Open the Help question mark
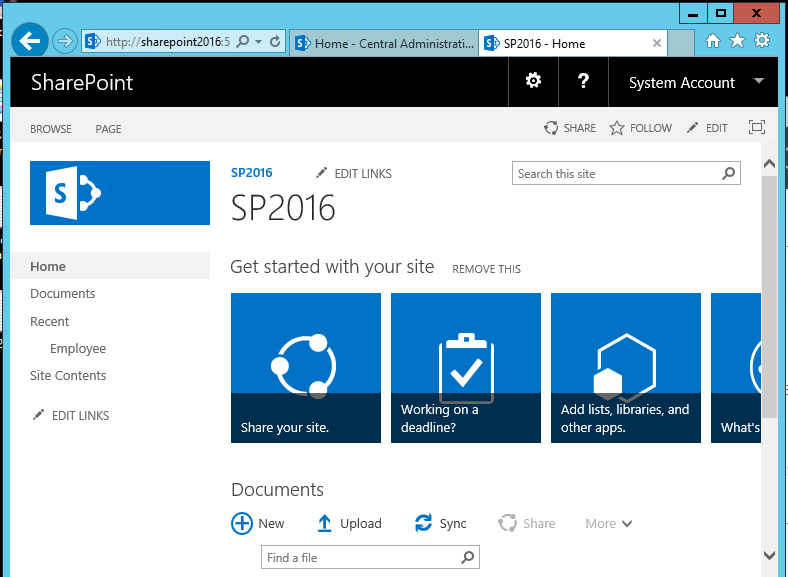 (583, 81)
